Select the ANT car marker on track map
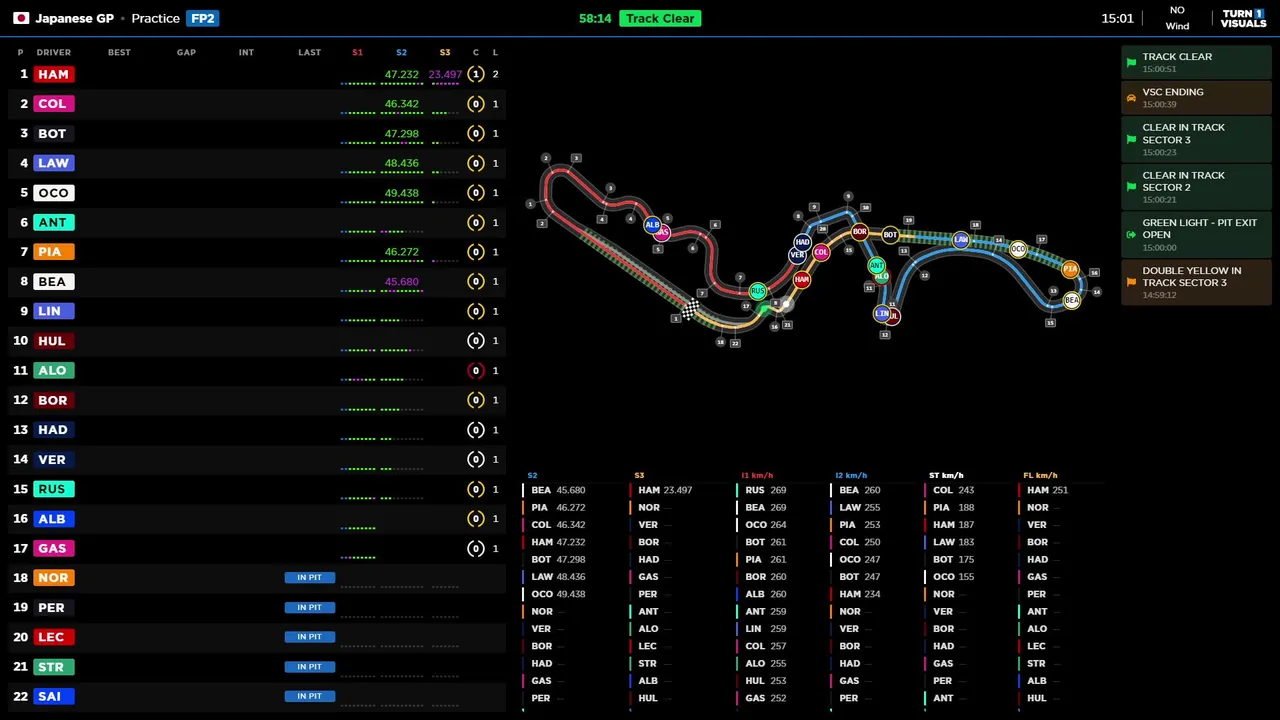This screenshot has height=720, width=1280. [876, 265]
